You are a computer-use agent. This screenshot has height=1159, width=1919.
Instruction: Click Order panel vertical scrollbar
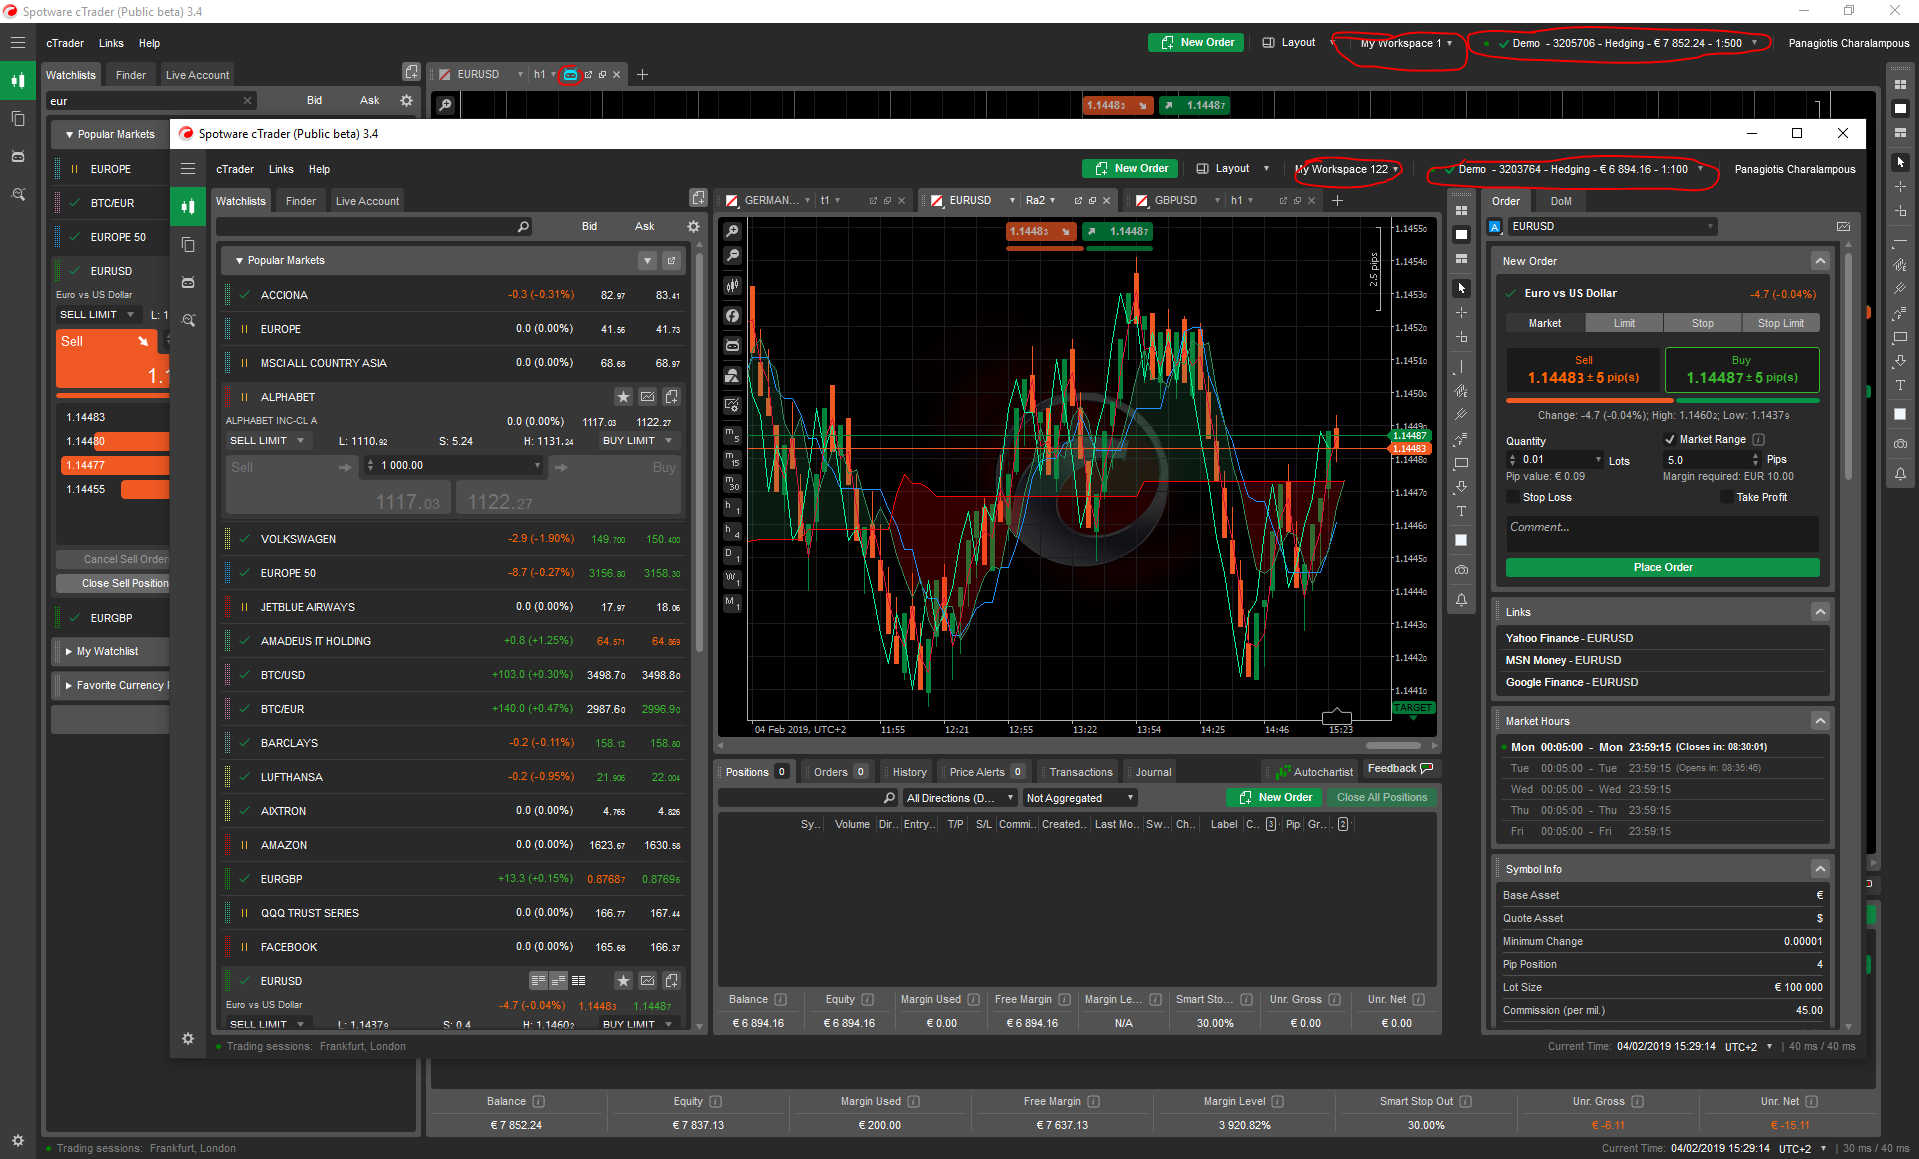pos(1848,365)
